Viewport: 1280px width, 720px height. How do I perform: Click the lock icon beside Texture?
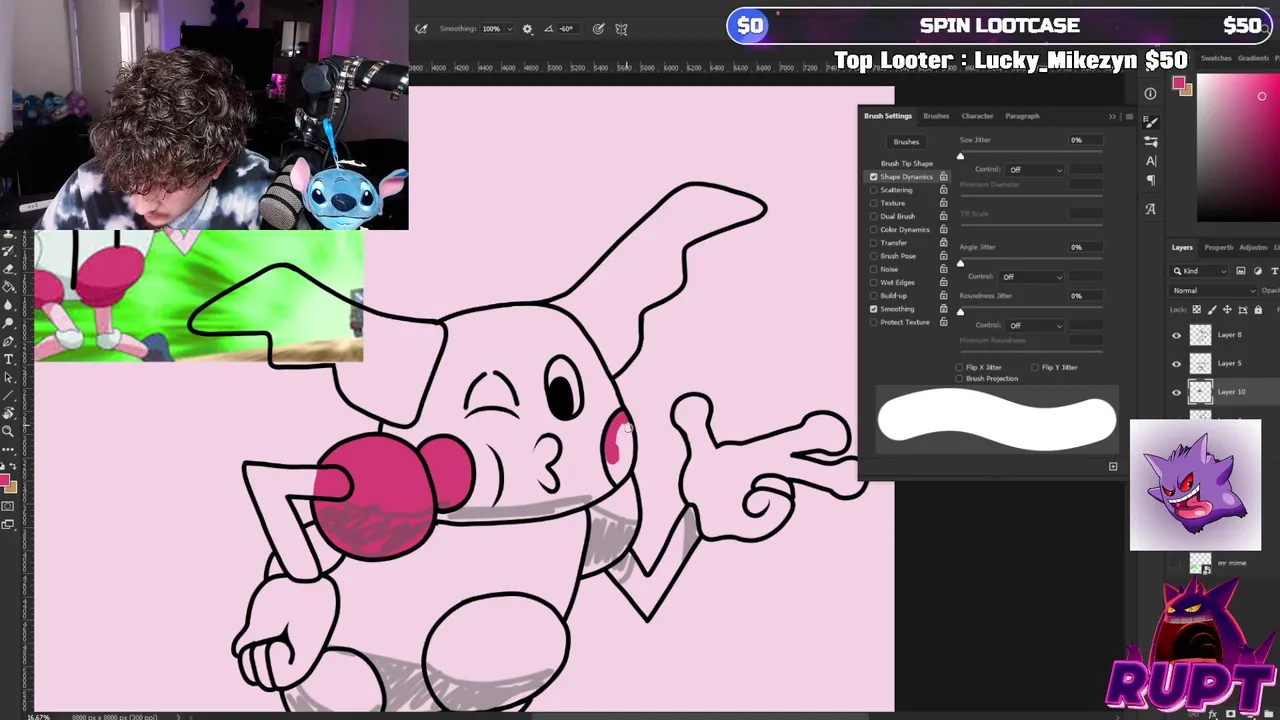pos(943,203)
